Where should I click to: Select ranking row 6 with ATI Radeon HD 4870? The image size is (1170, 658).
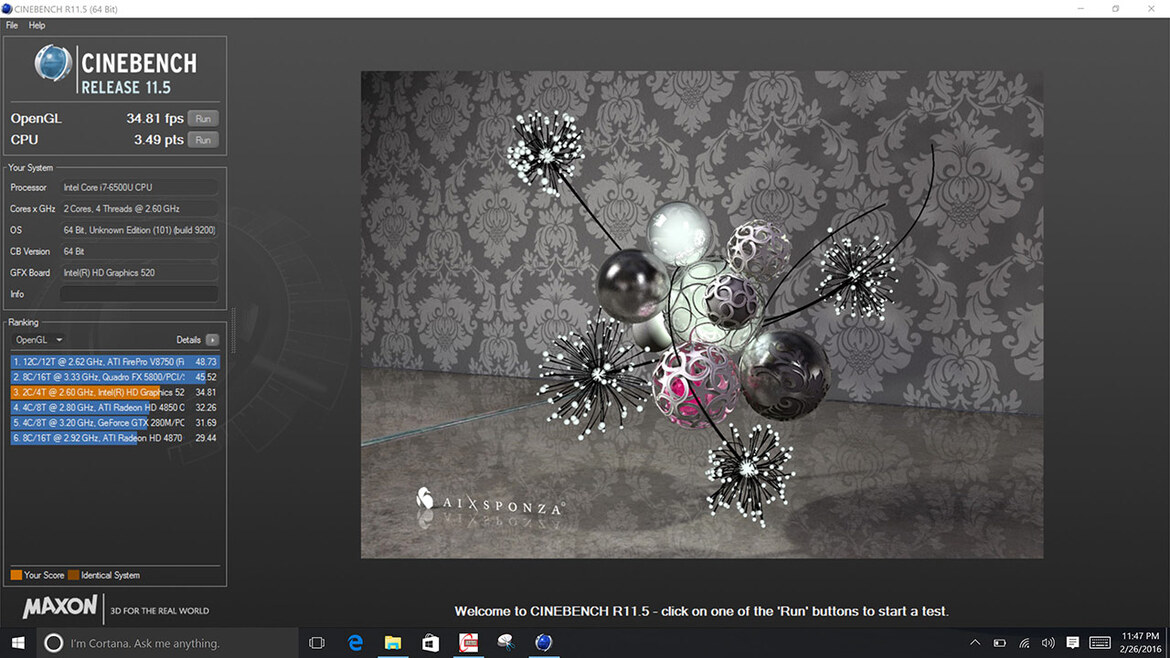pos(114,438)
